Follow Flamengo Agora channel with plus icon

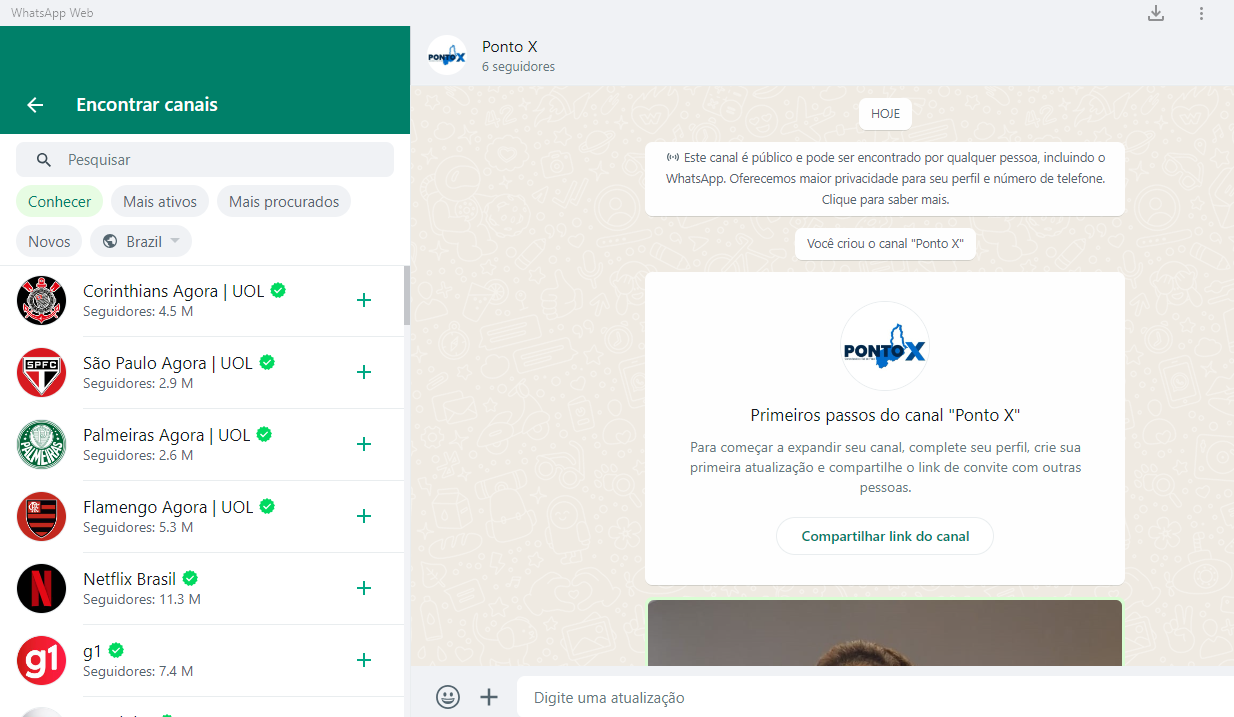(364, 516)
